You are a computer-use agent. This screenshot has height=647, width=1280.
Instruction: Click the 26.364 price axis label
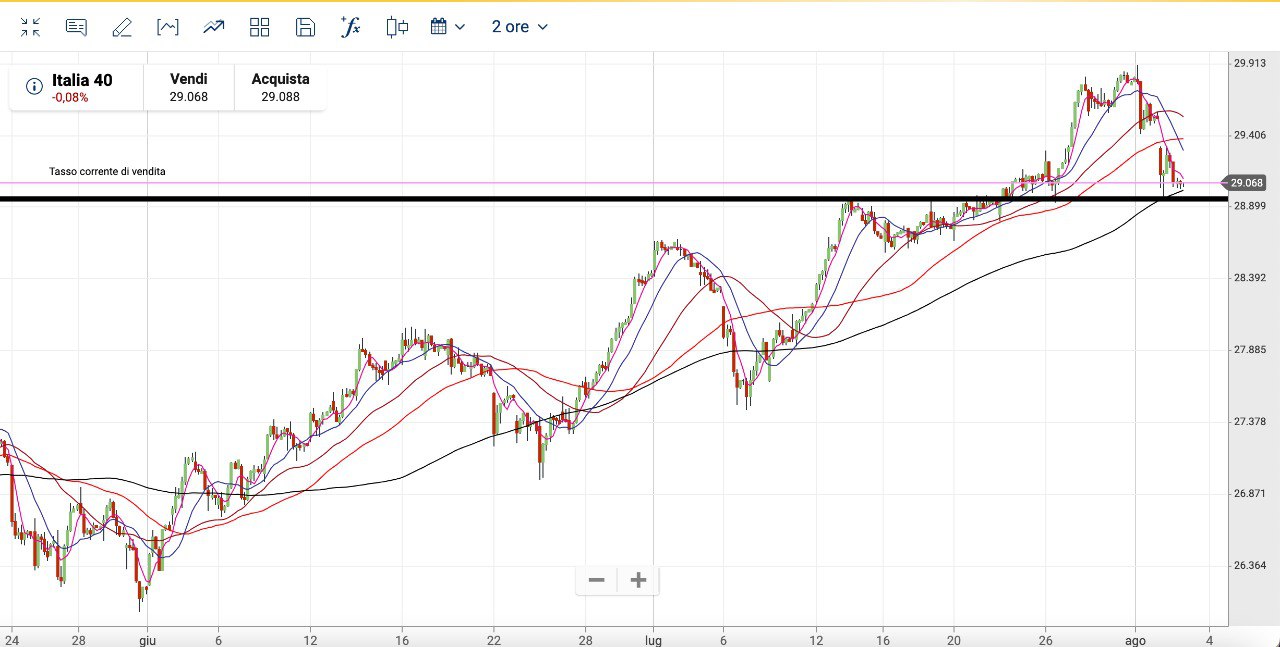coord(1250,566)
